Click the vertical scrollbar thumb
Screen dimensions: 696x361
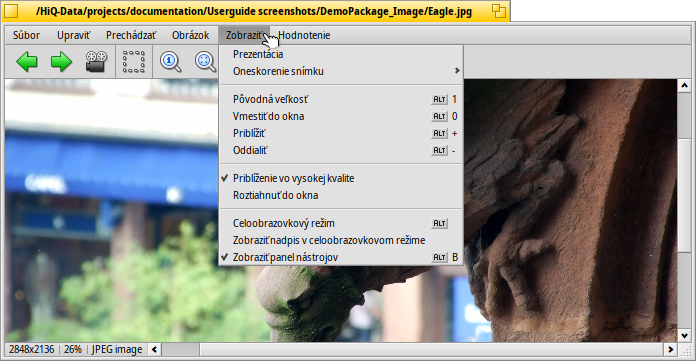pos(684,194)
